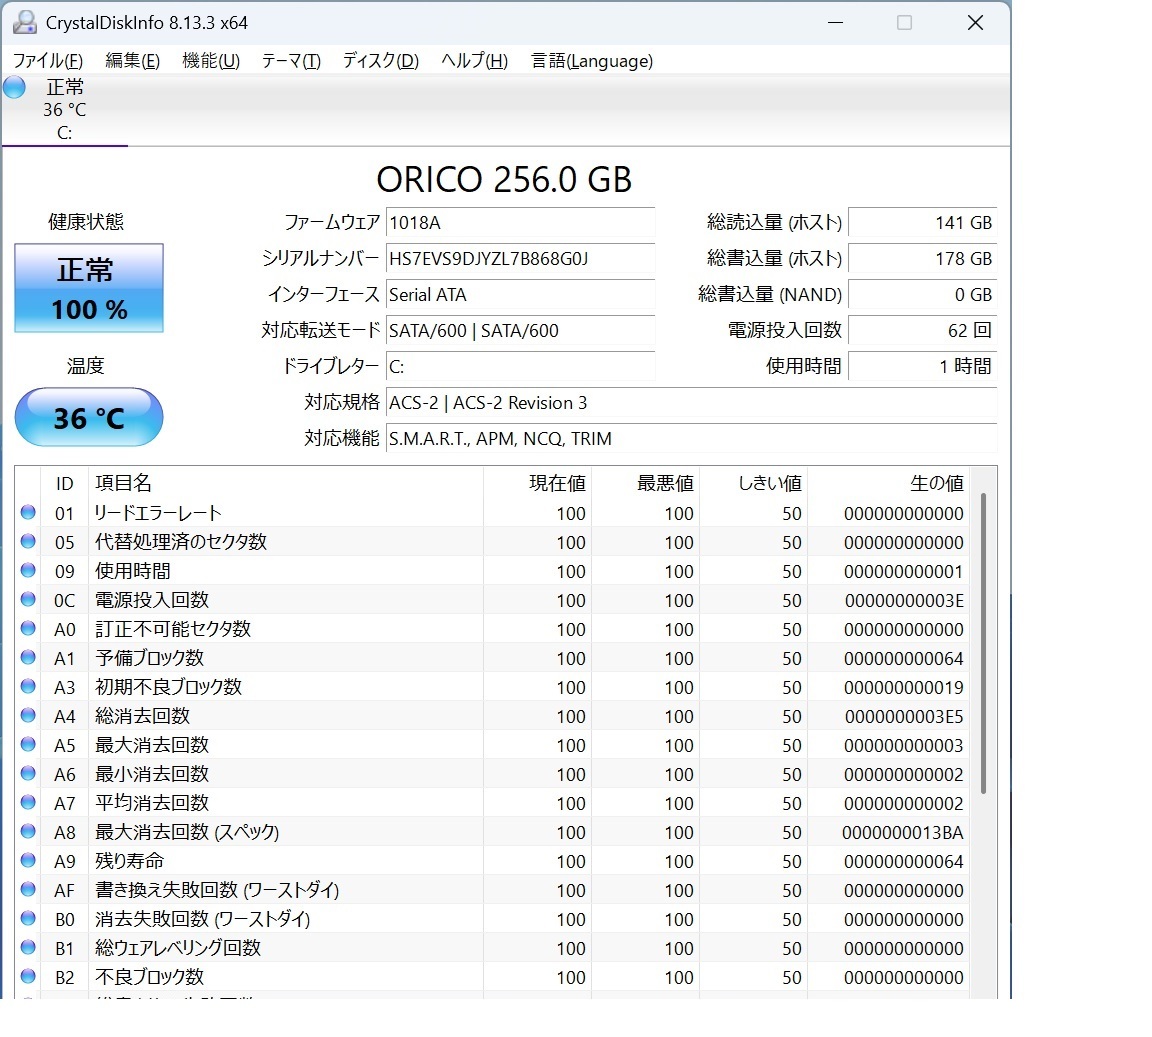This screenshot has width=1152, height=1037.
Task: Click status orb for attribute A3 初期不良ブロック数
Action: pos(28,686)
